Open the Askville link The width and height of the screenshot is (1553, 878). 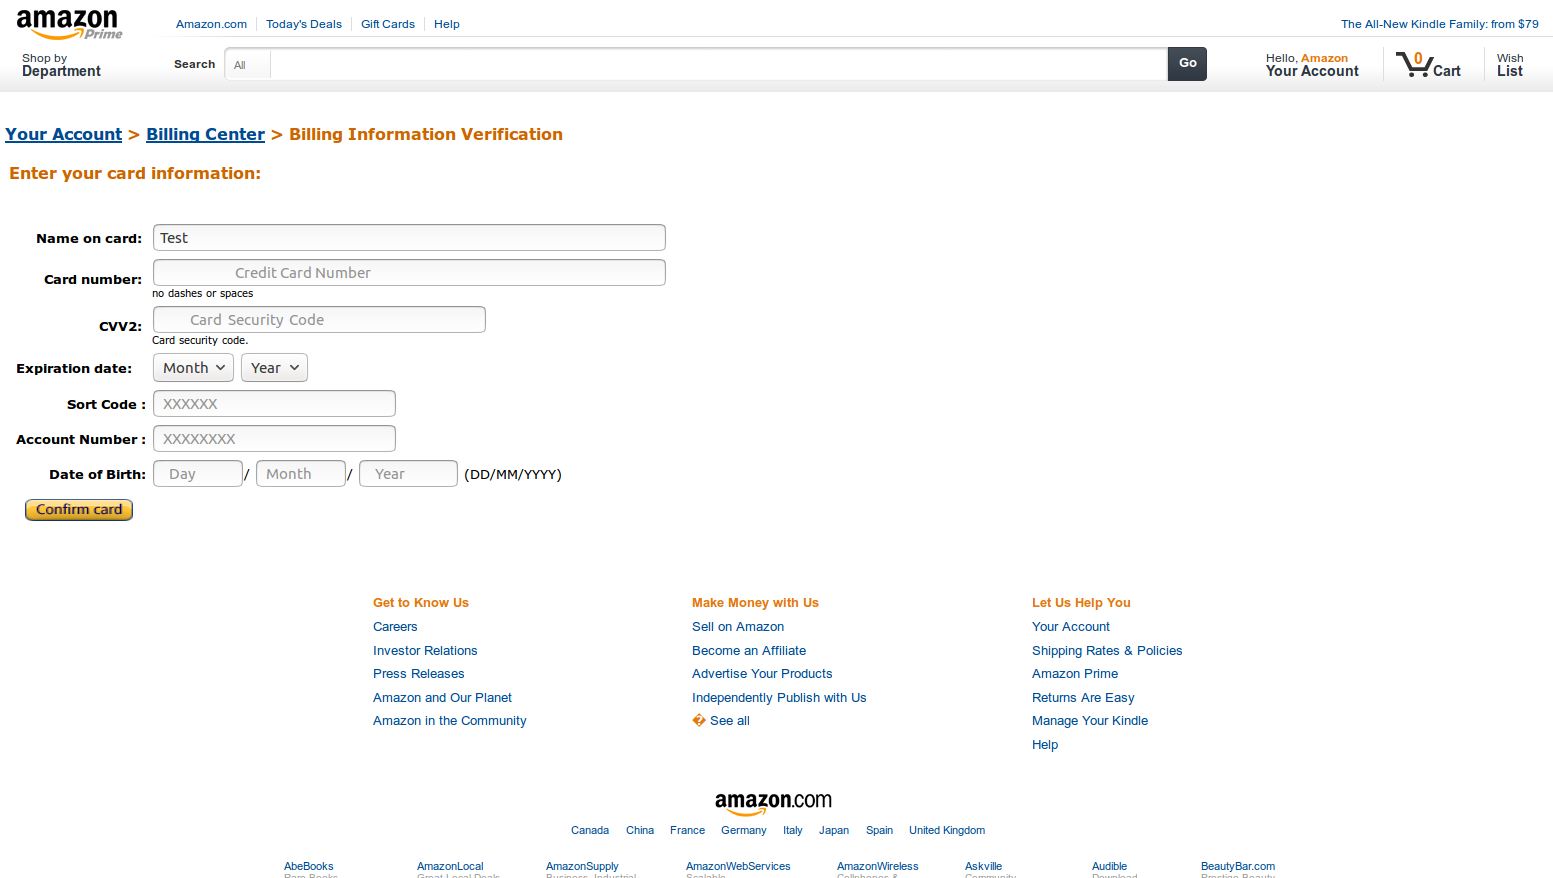click(983, 867)
